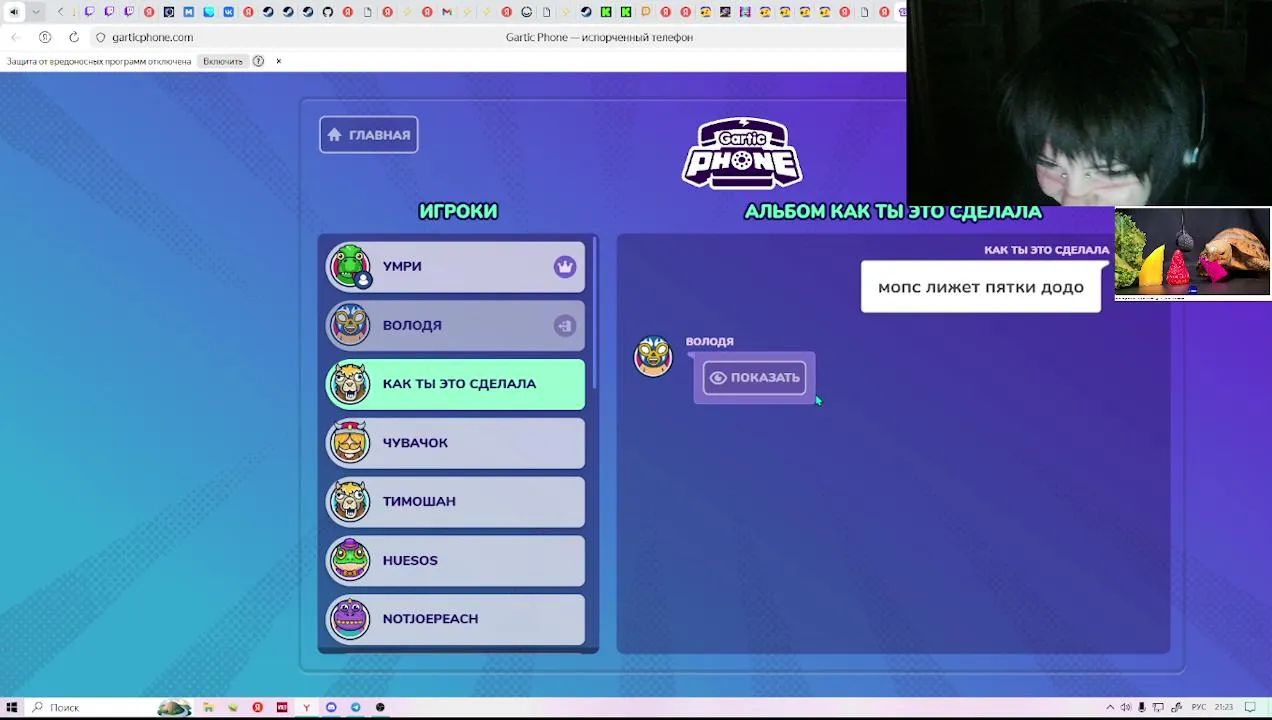The image size is (1272, 720).
Task: Reload the page with refresh icon
Action: coord(74,37)
